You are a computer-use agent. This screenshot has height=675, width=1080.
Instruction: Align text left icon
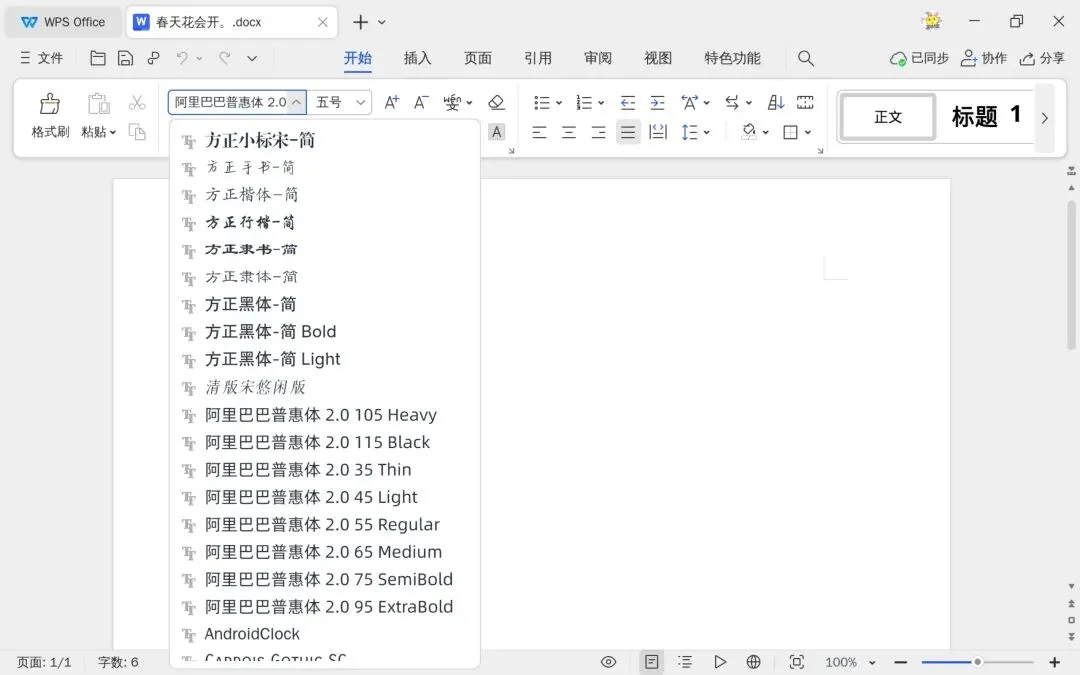click(x=539, y=132)
